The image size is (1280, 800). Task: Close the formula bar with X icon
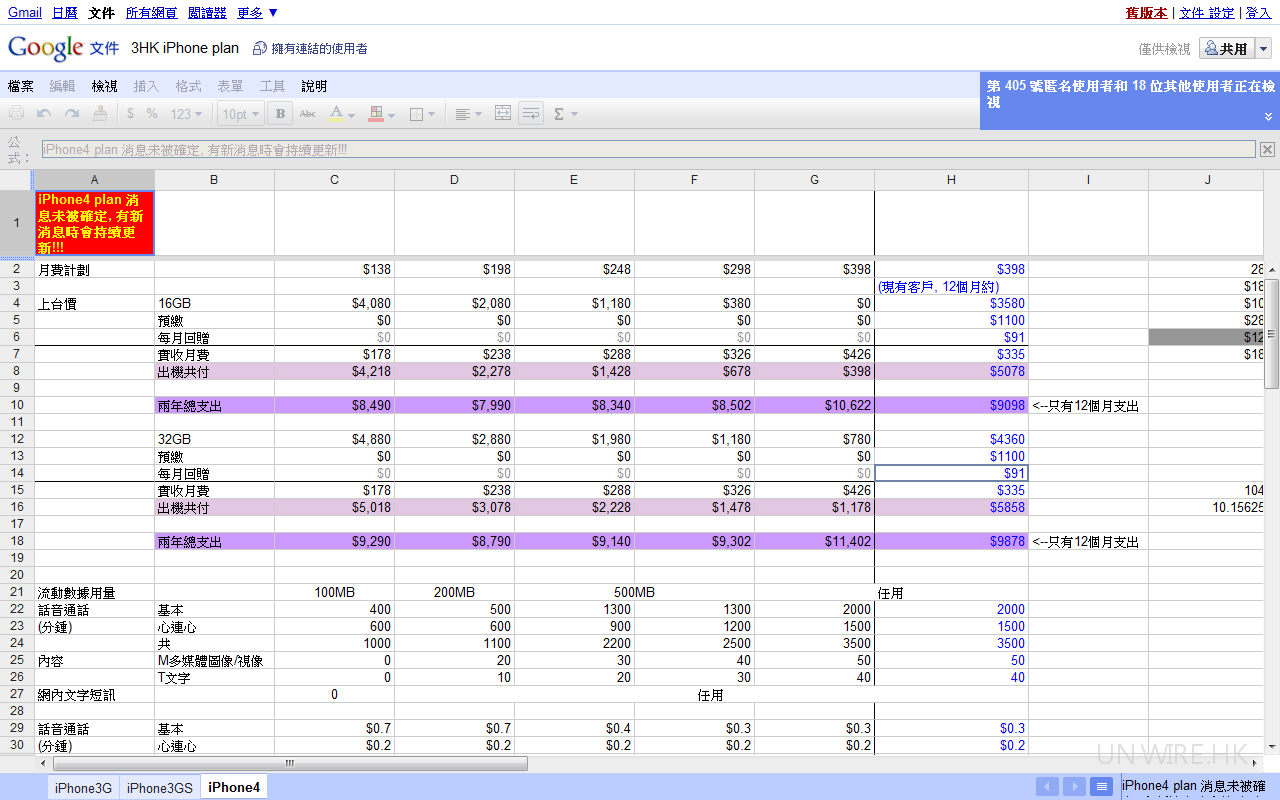pos(1267,149)
